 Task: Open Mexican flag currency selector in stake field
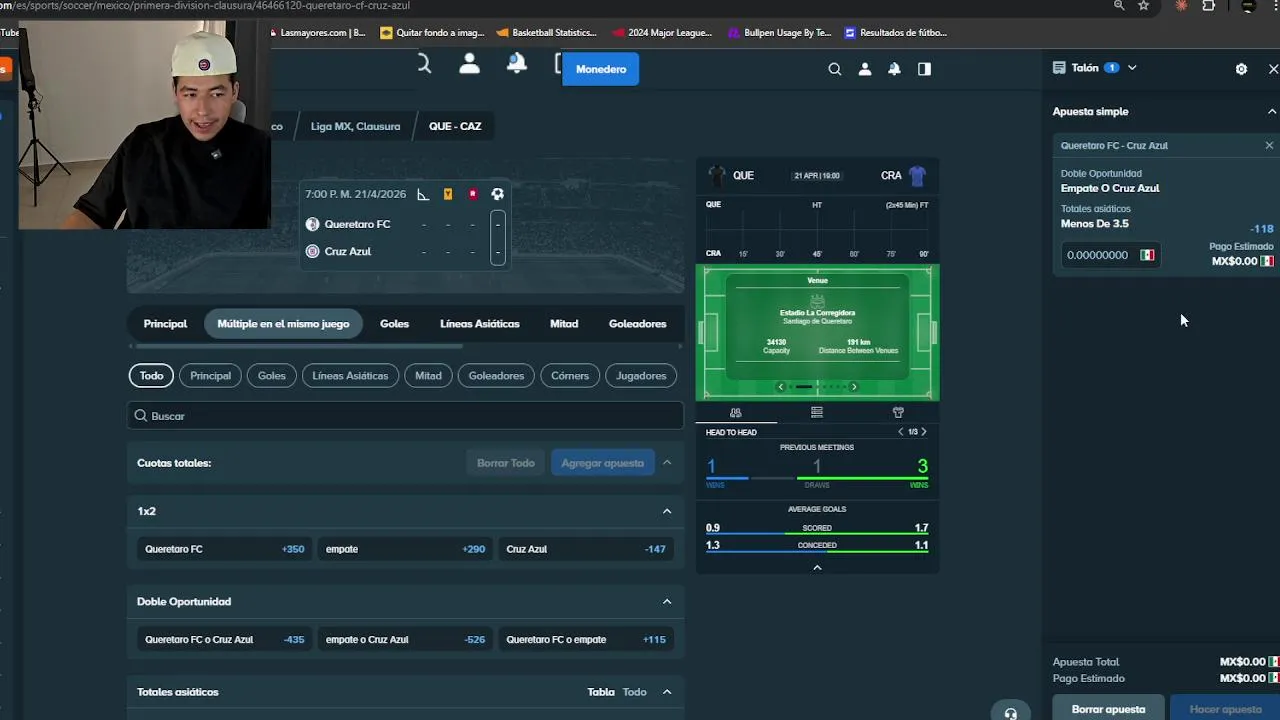(1147, 255)
